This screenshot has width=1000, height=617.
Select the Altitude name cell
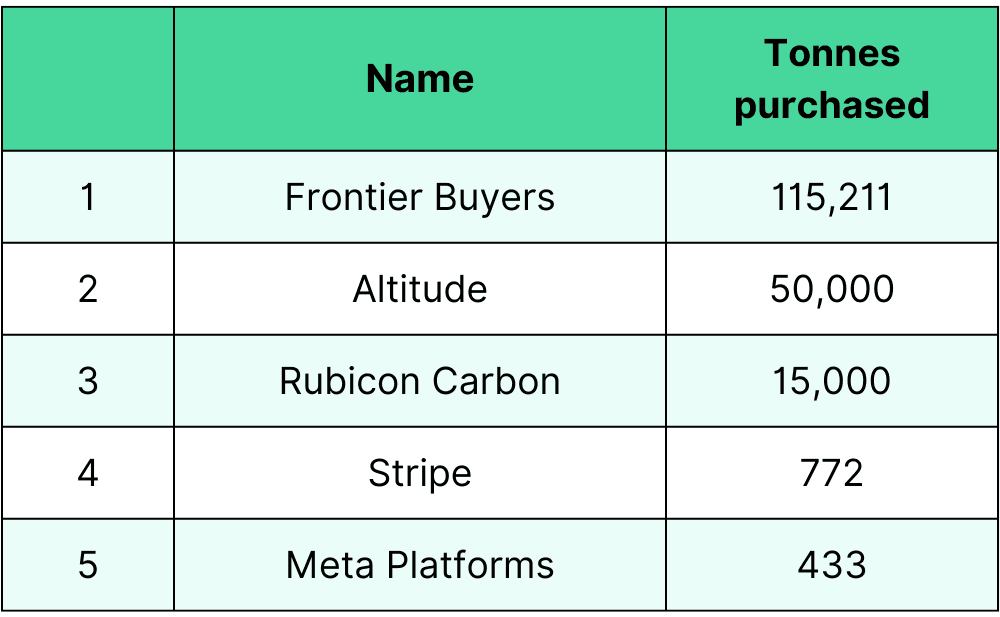click(420, 289)
